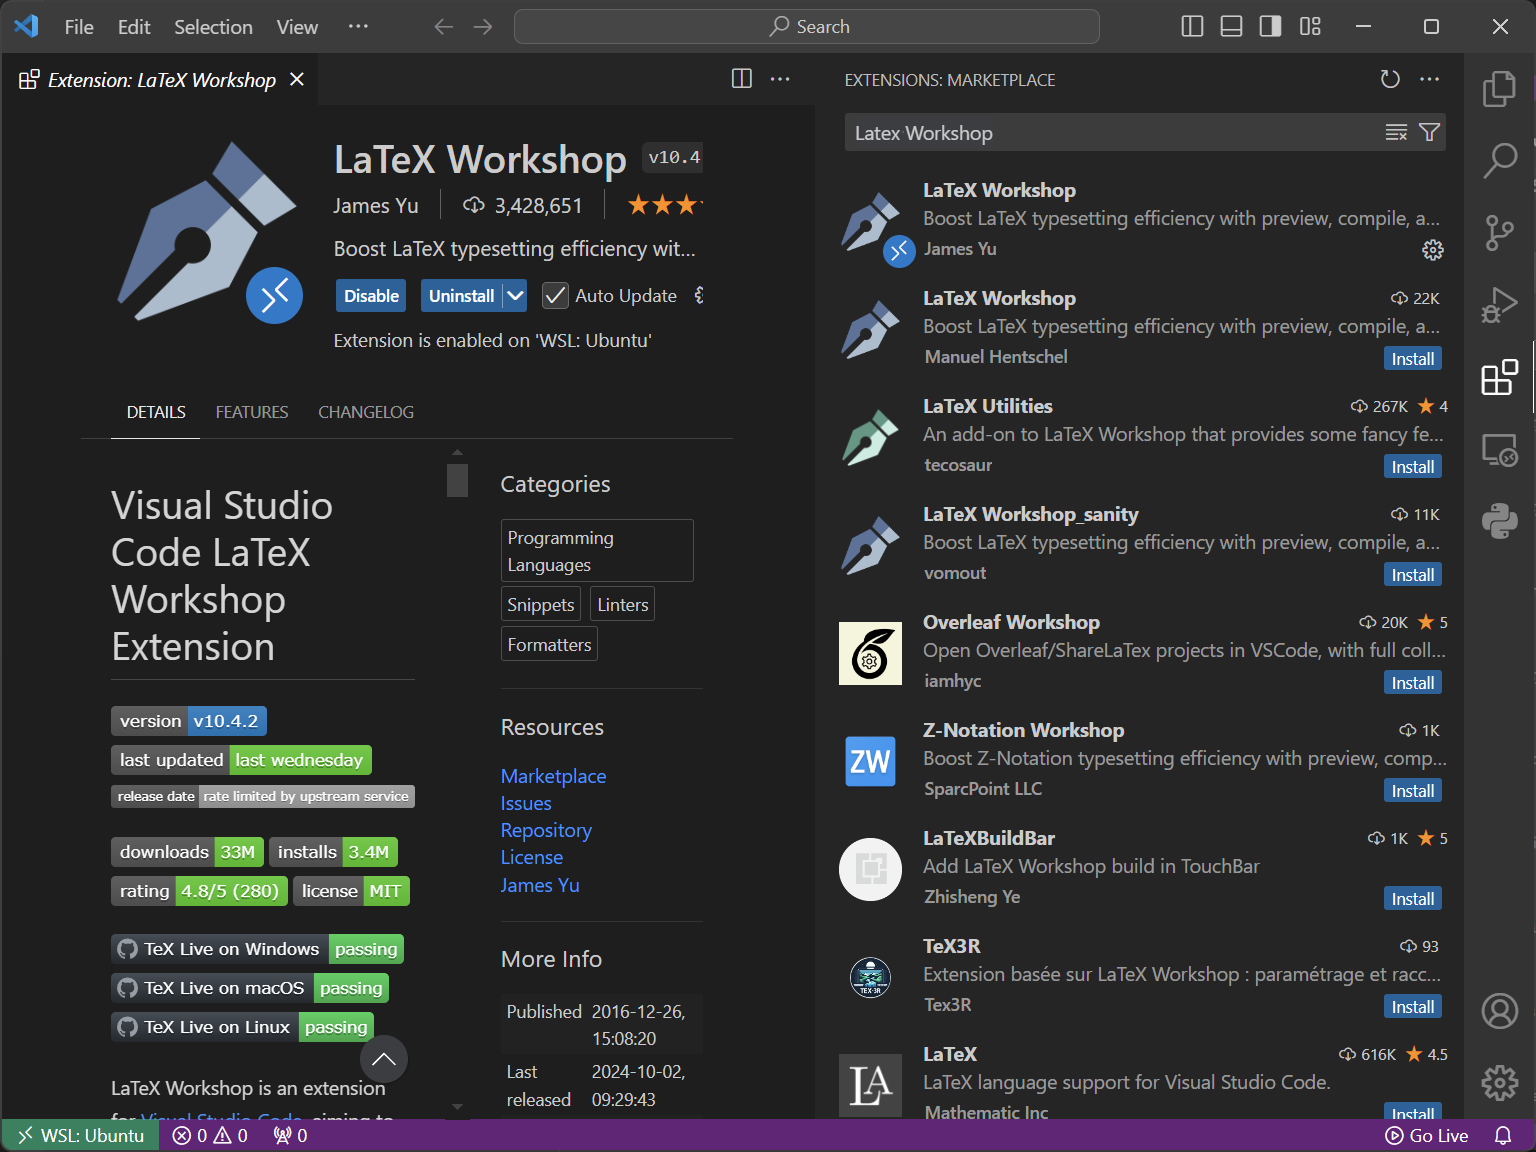Switch to the CHANGELOG tab
The image size is (1536, 1152).
coord(365,412)
